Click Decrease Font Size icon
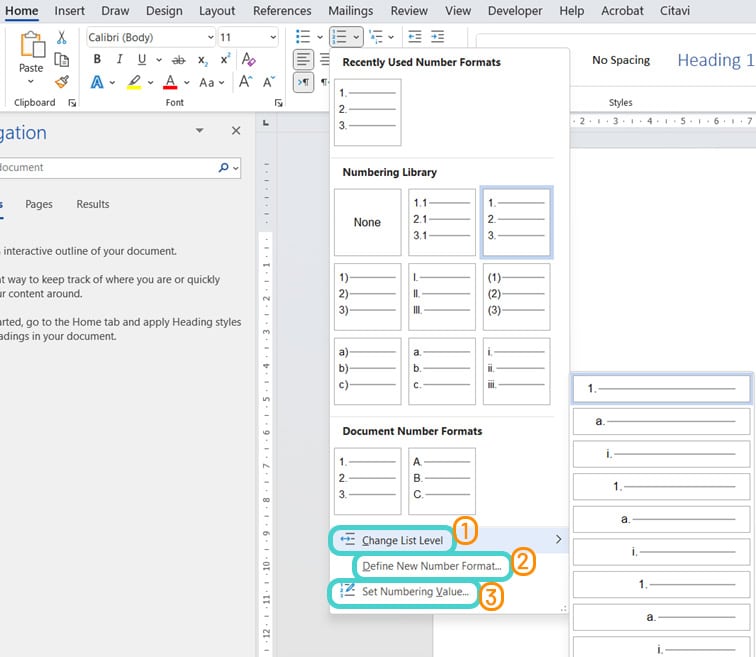The height and width of the screenshot is (657, 756). [x=269, y=82]
